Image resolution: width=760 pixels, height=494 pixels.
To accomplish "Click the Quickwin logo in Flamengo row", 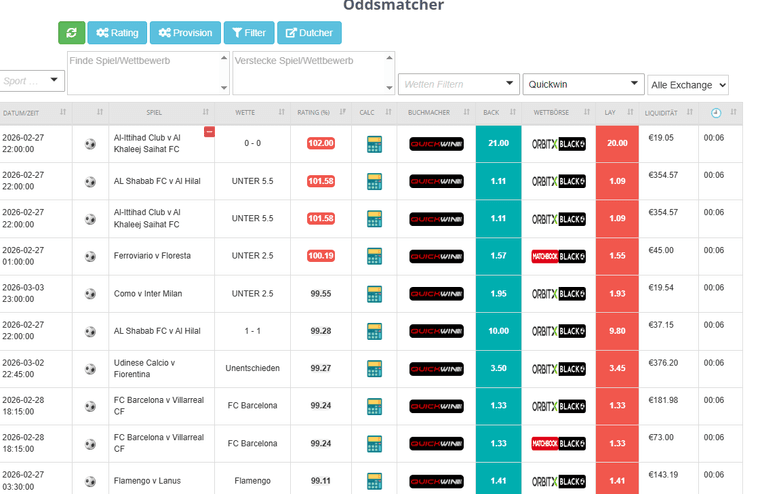I will pos(436,481).
